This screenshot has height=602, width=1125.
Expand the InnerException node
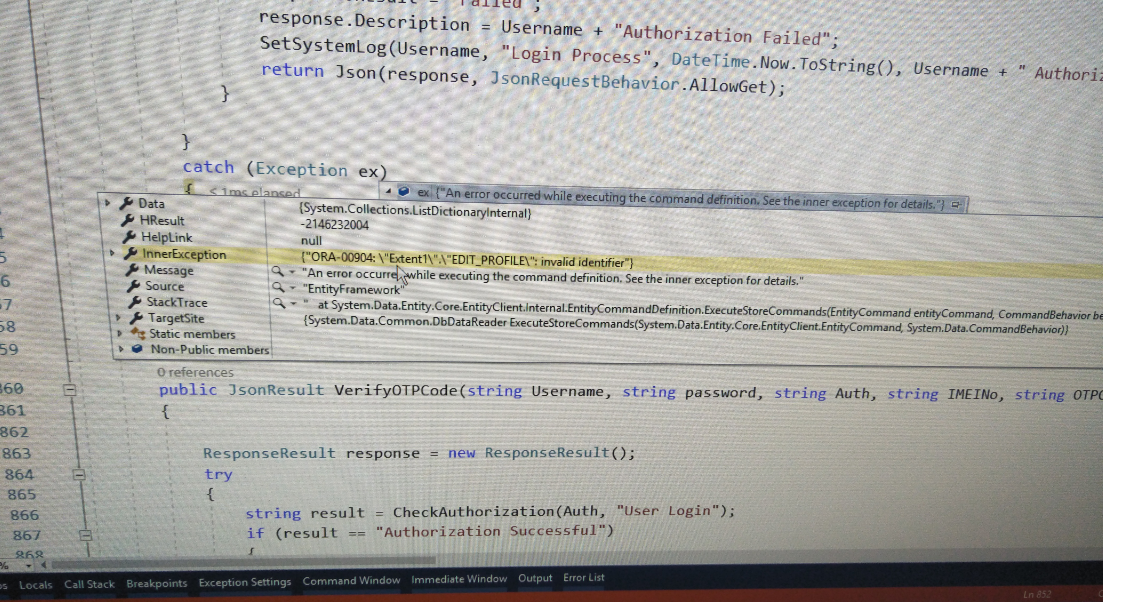point(112,253)
